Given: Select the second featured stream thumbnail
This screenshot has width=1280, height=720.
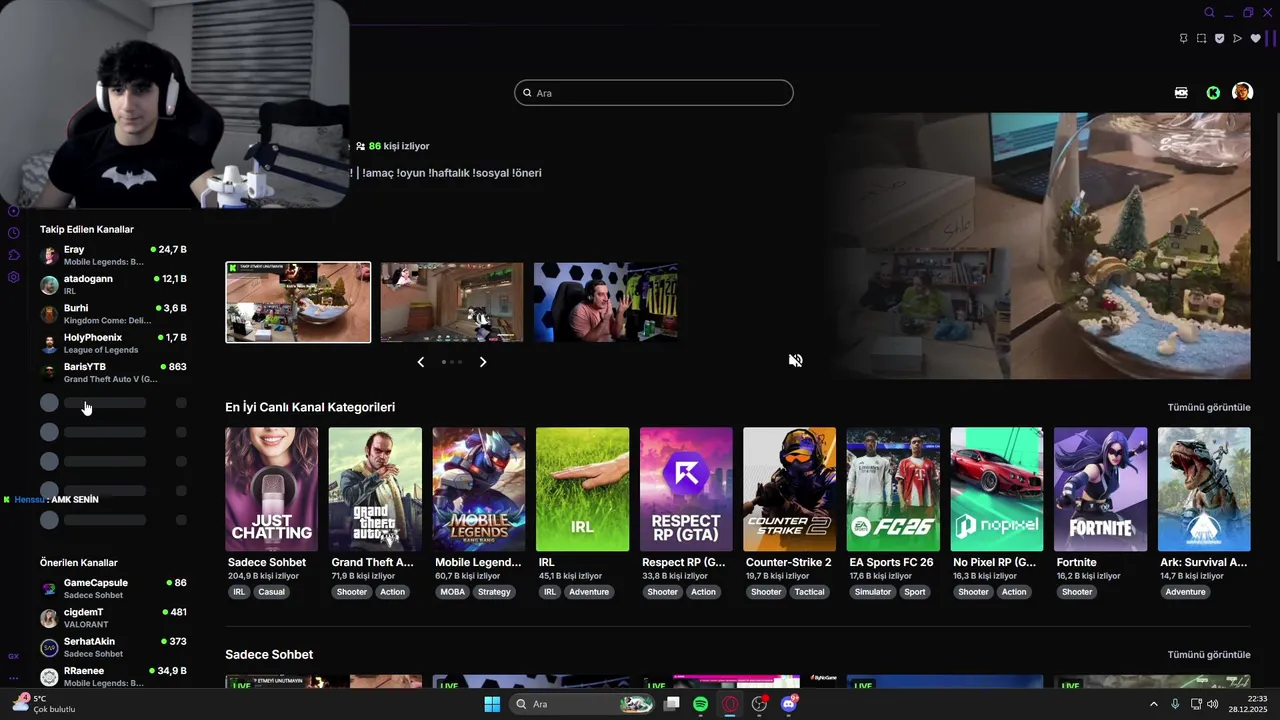Looking at the screenshot, I should tap(452, 302).
